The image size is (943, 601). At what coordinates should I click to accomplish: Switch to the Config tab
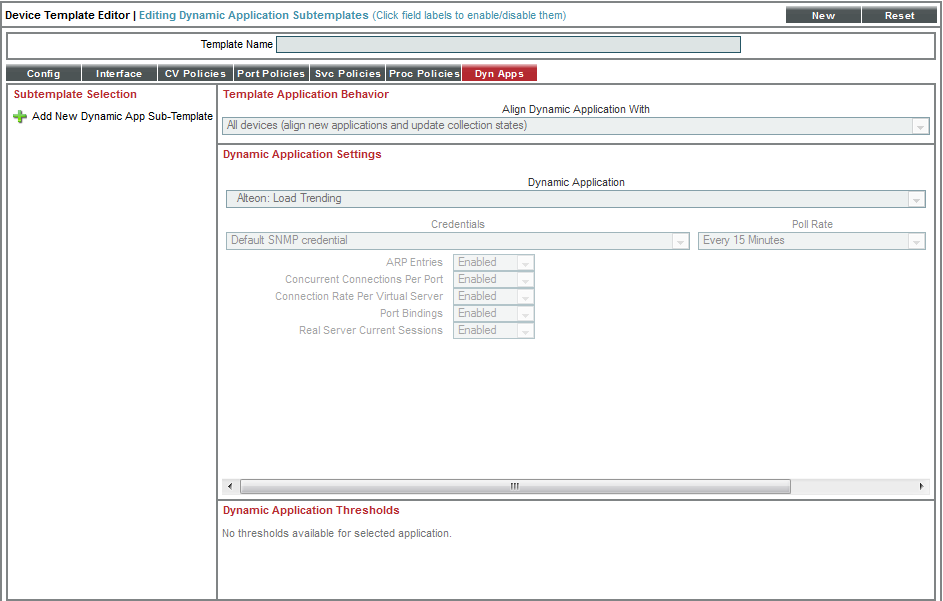43,74
